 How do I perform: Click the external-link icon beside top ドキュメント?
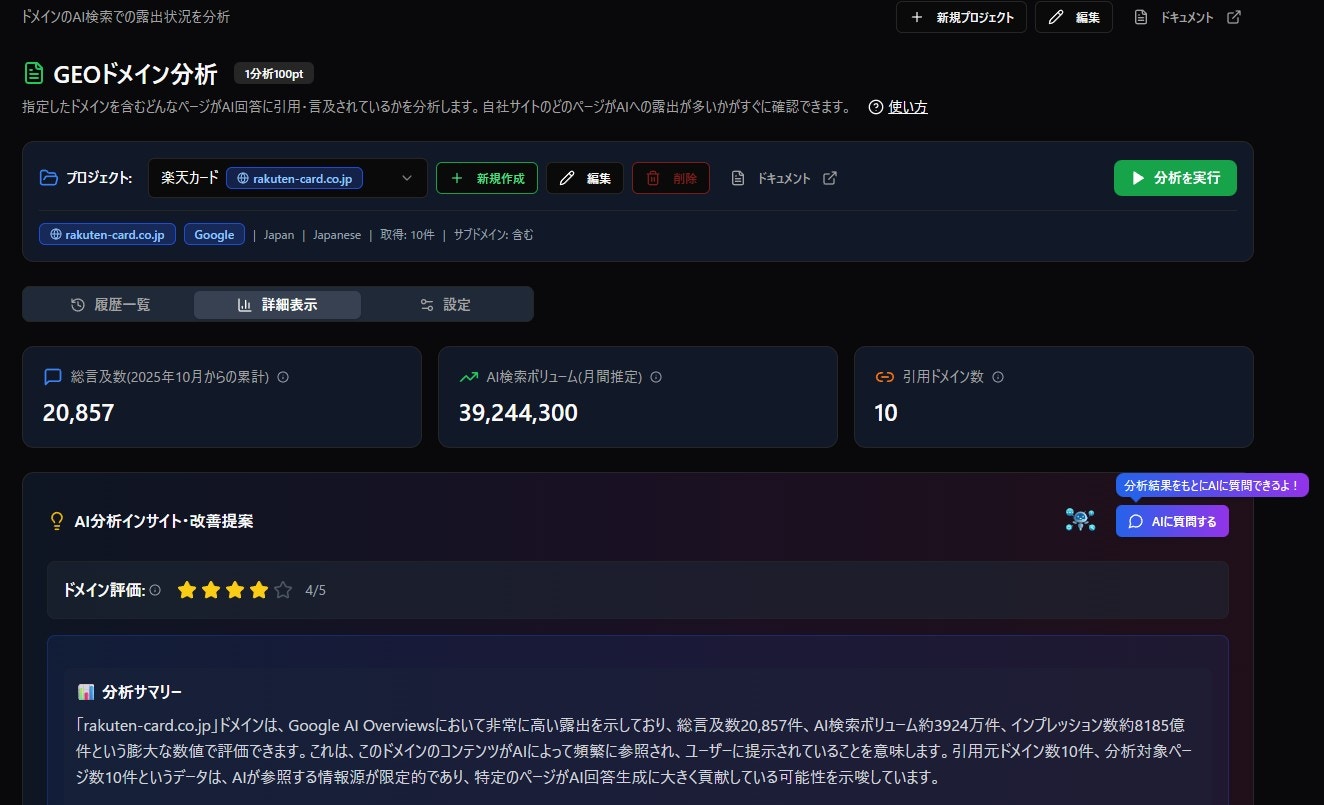tap(1234, 17)
